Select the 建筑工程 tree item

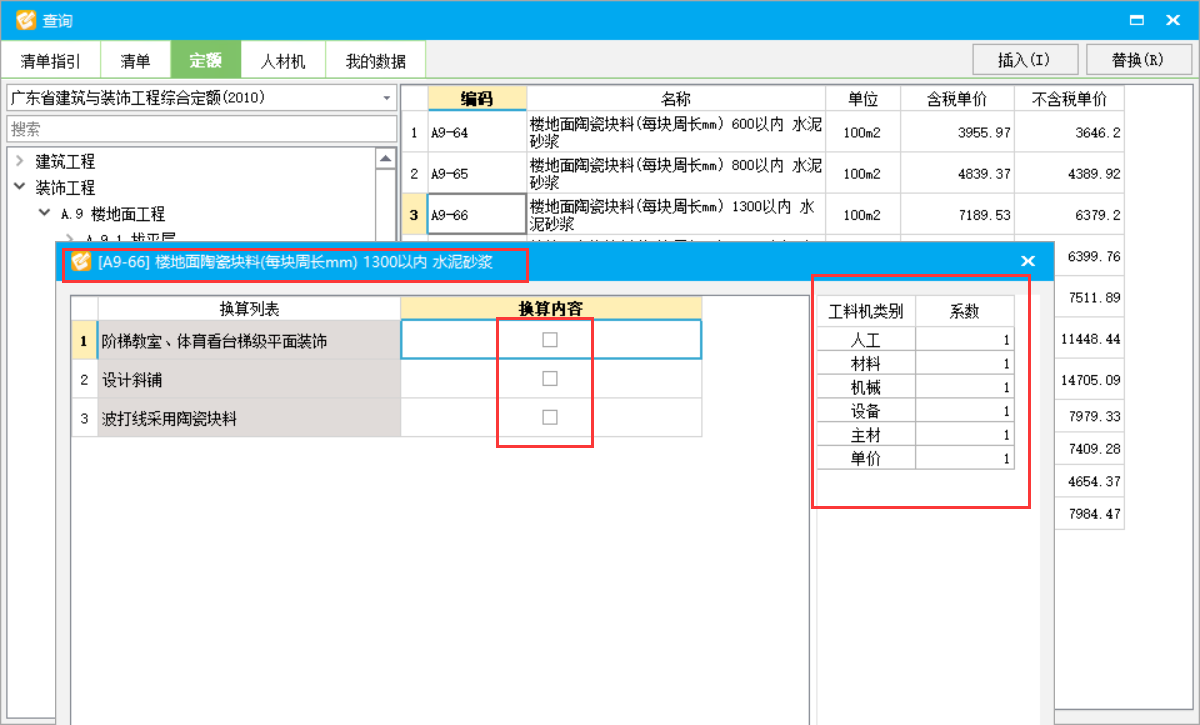(65, 161)
